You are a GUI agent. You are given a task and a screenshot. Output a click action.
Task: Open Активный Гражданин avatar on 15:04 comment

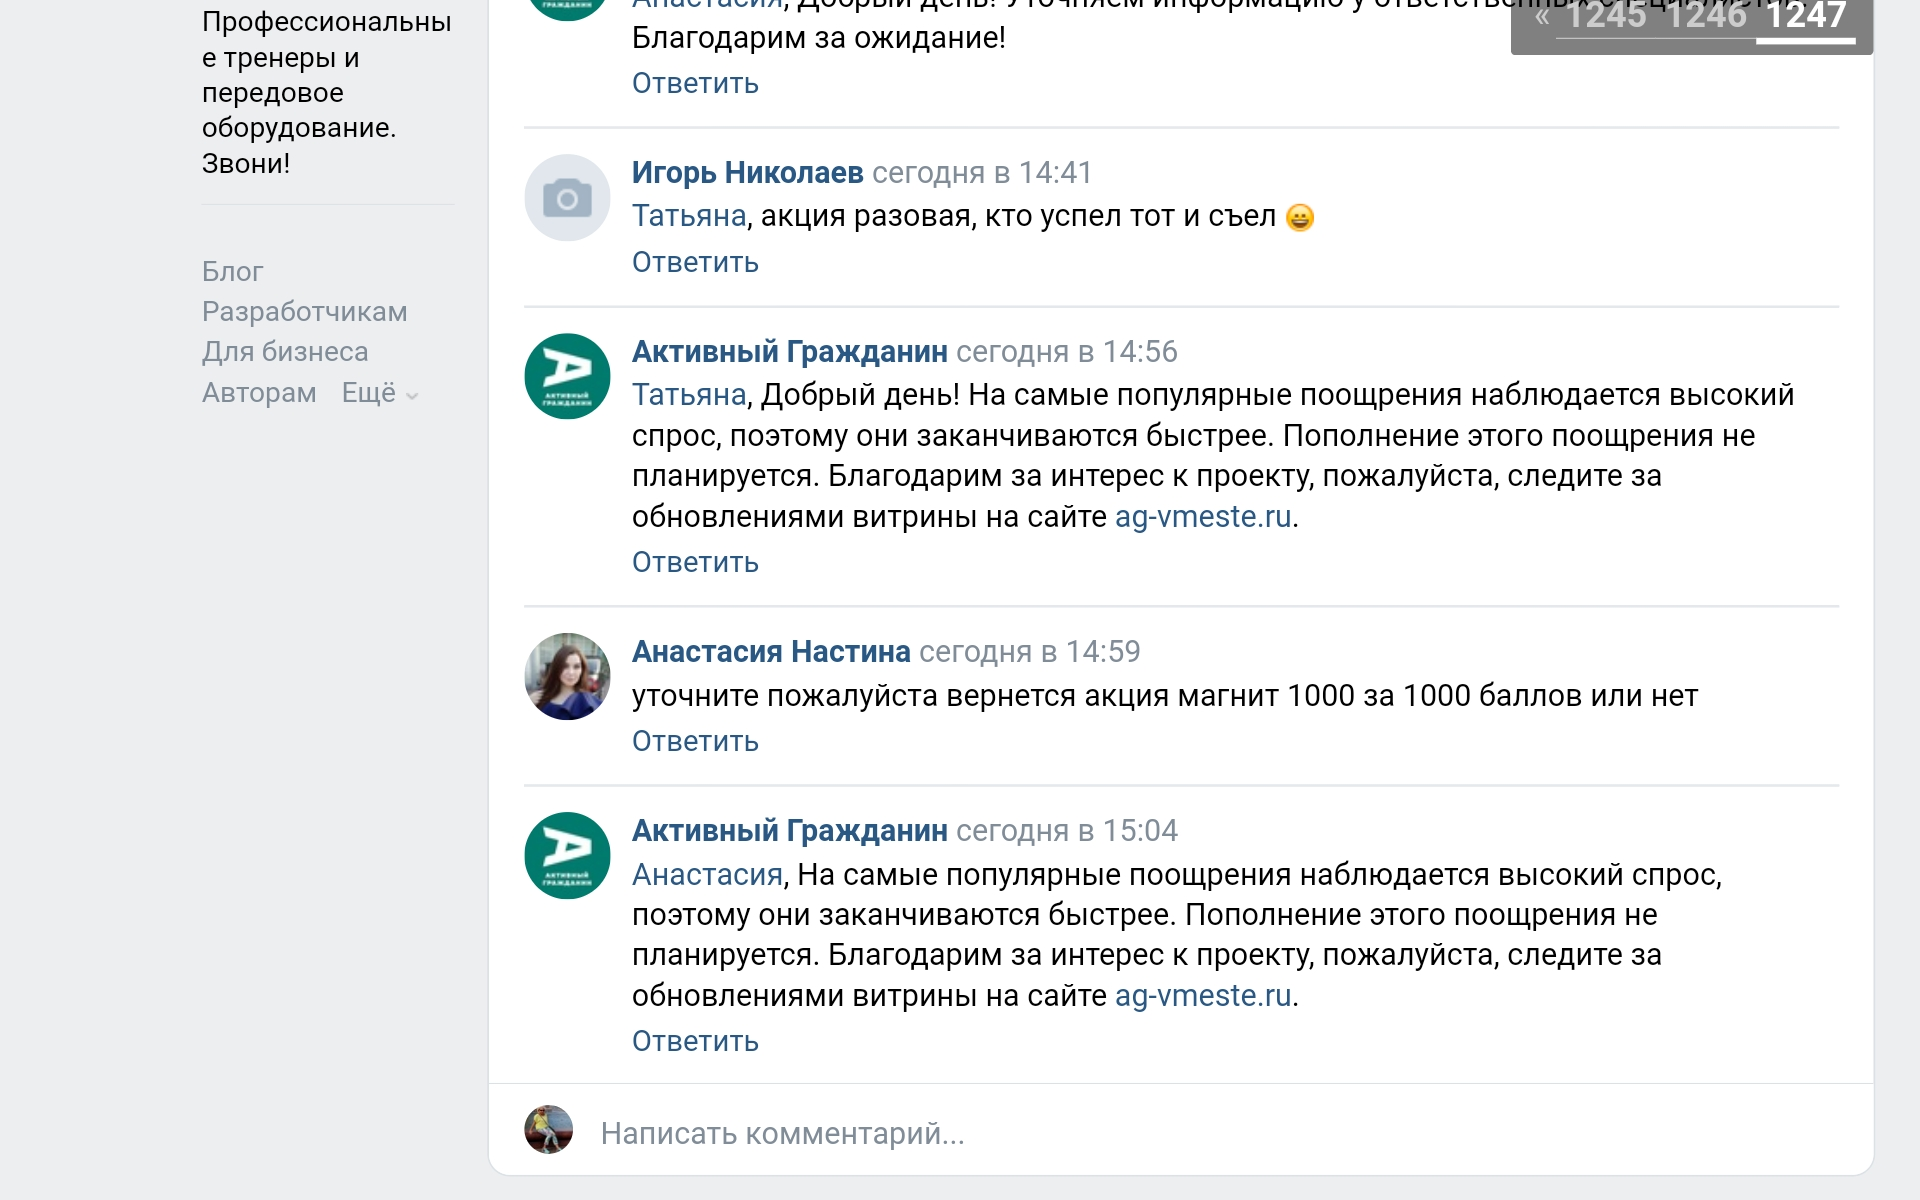567,855
